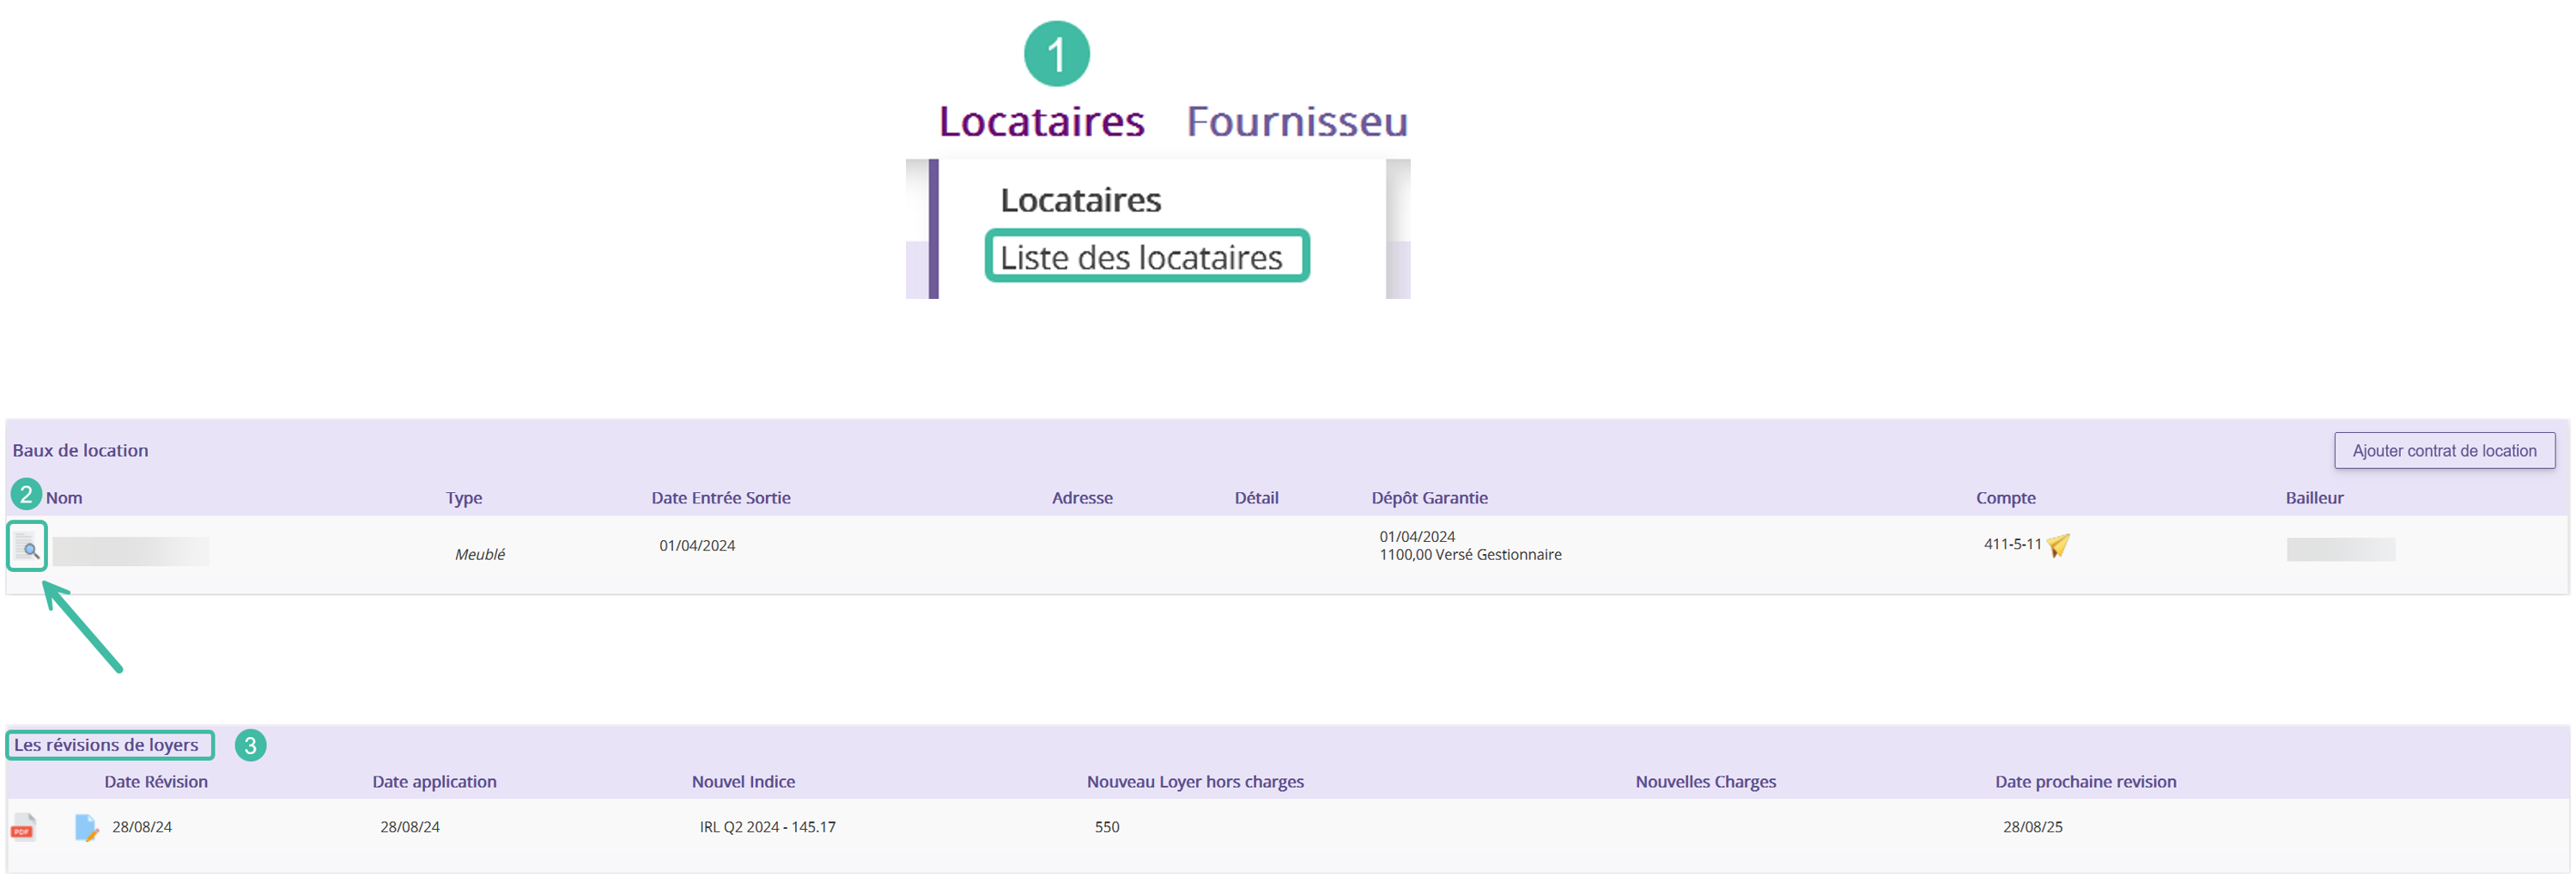
Task: Click the Date application value 28/08/24
Action: 409,827
